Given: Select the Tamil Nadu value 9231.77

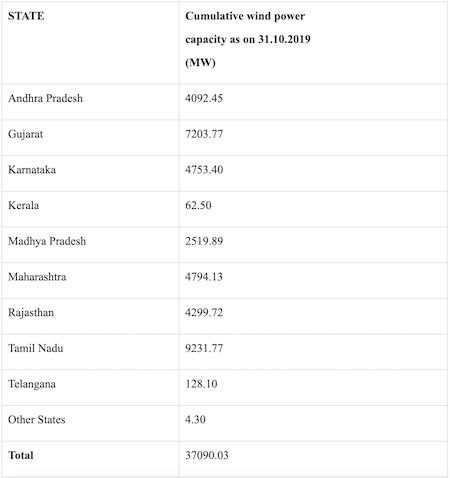Looking at the screenshot, I should pos(204,348).
